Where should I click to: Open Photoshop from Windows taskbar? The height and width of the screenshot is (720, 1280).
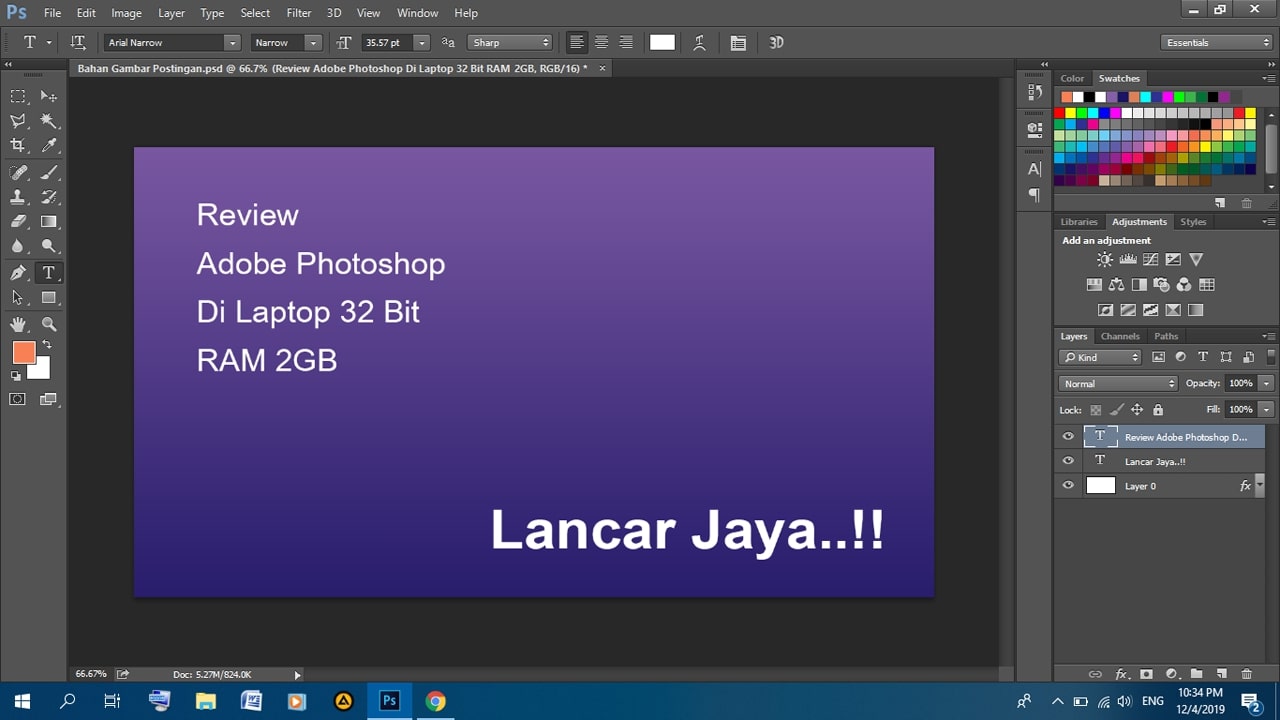click(x=389, y=700)
